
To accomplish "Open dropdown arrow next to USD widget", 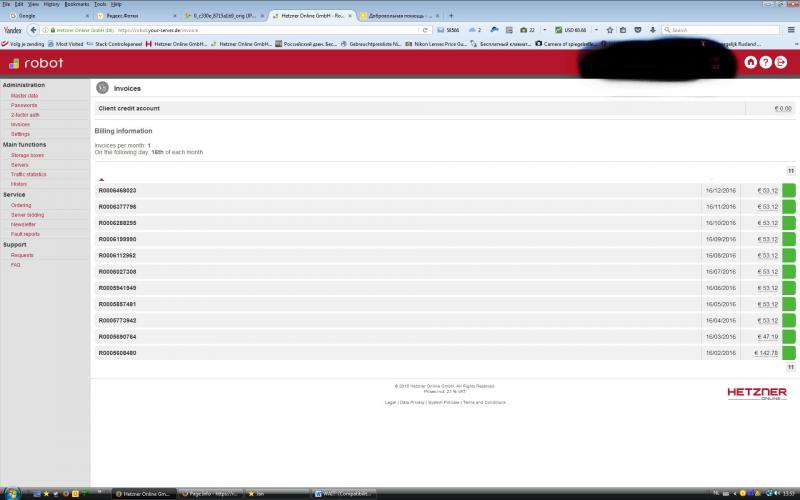I will pyautogui.click(x=596, y=30).
